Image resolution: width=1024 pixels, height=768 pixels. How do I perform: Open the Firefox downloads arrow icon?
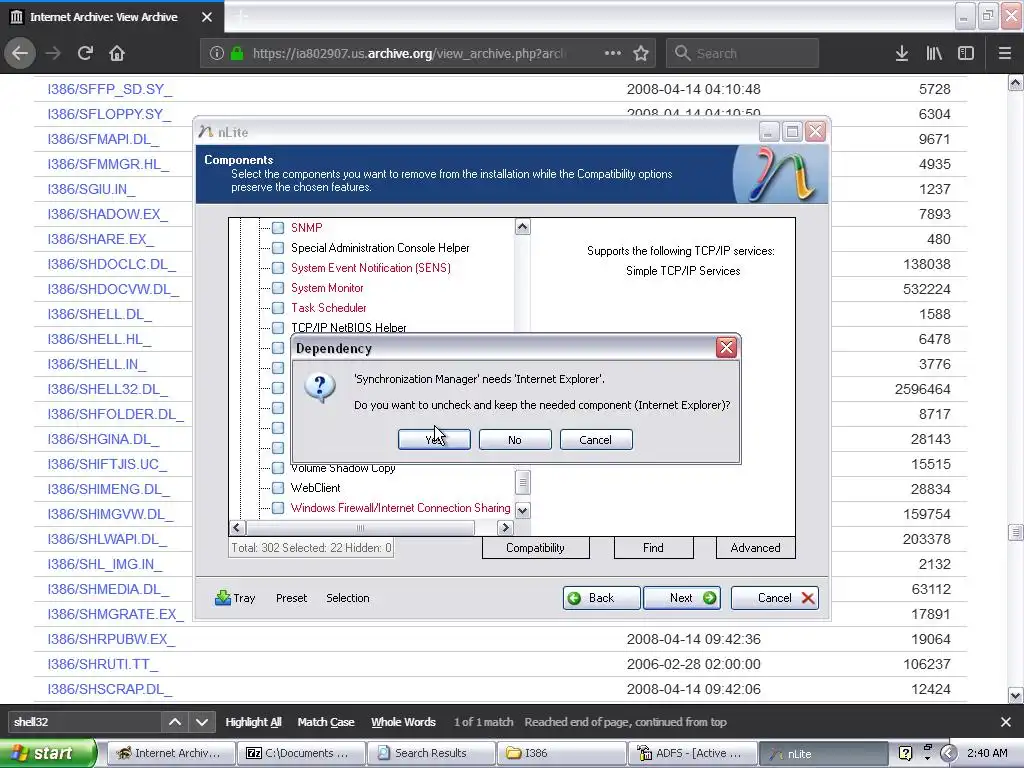(902, 53)
